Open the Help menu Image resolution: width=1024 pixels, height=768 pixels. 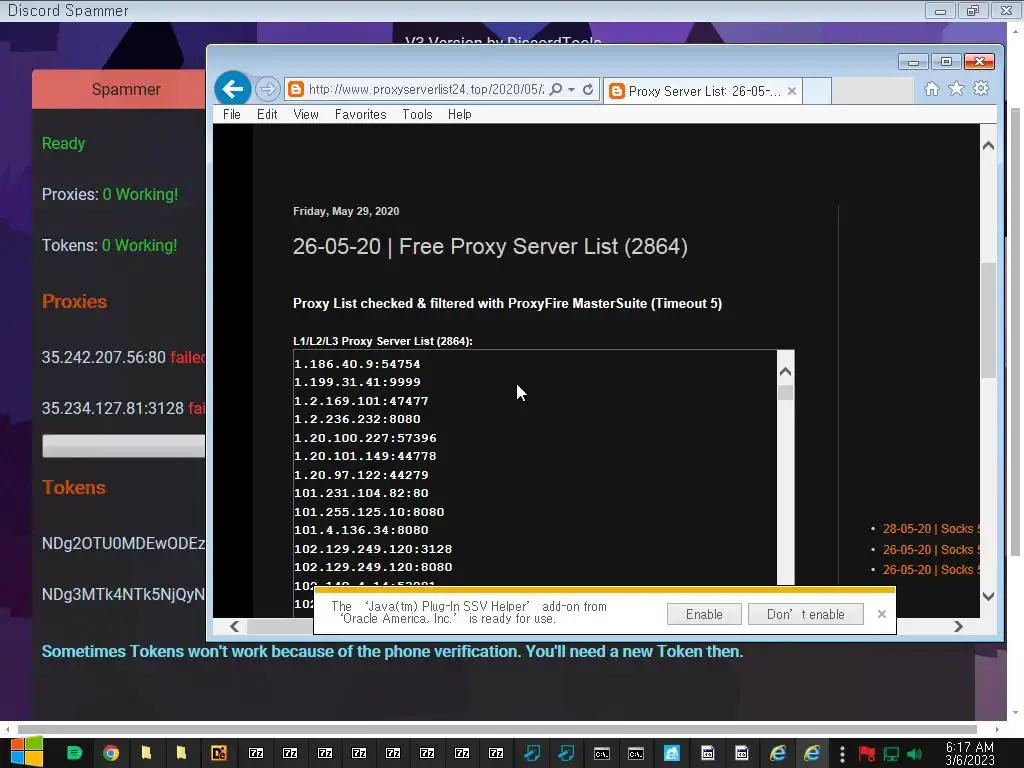pyautogui.click(x=459, y=114)
